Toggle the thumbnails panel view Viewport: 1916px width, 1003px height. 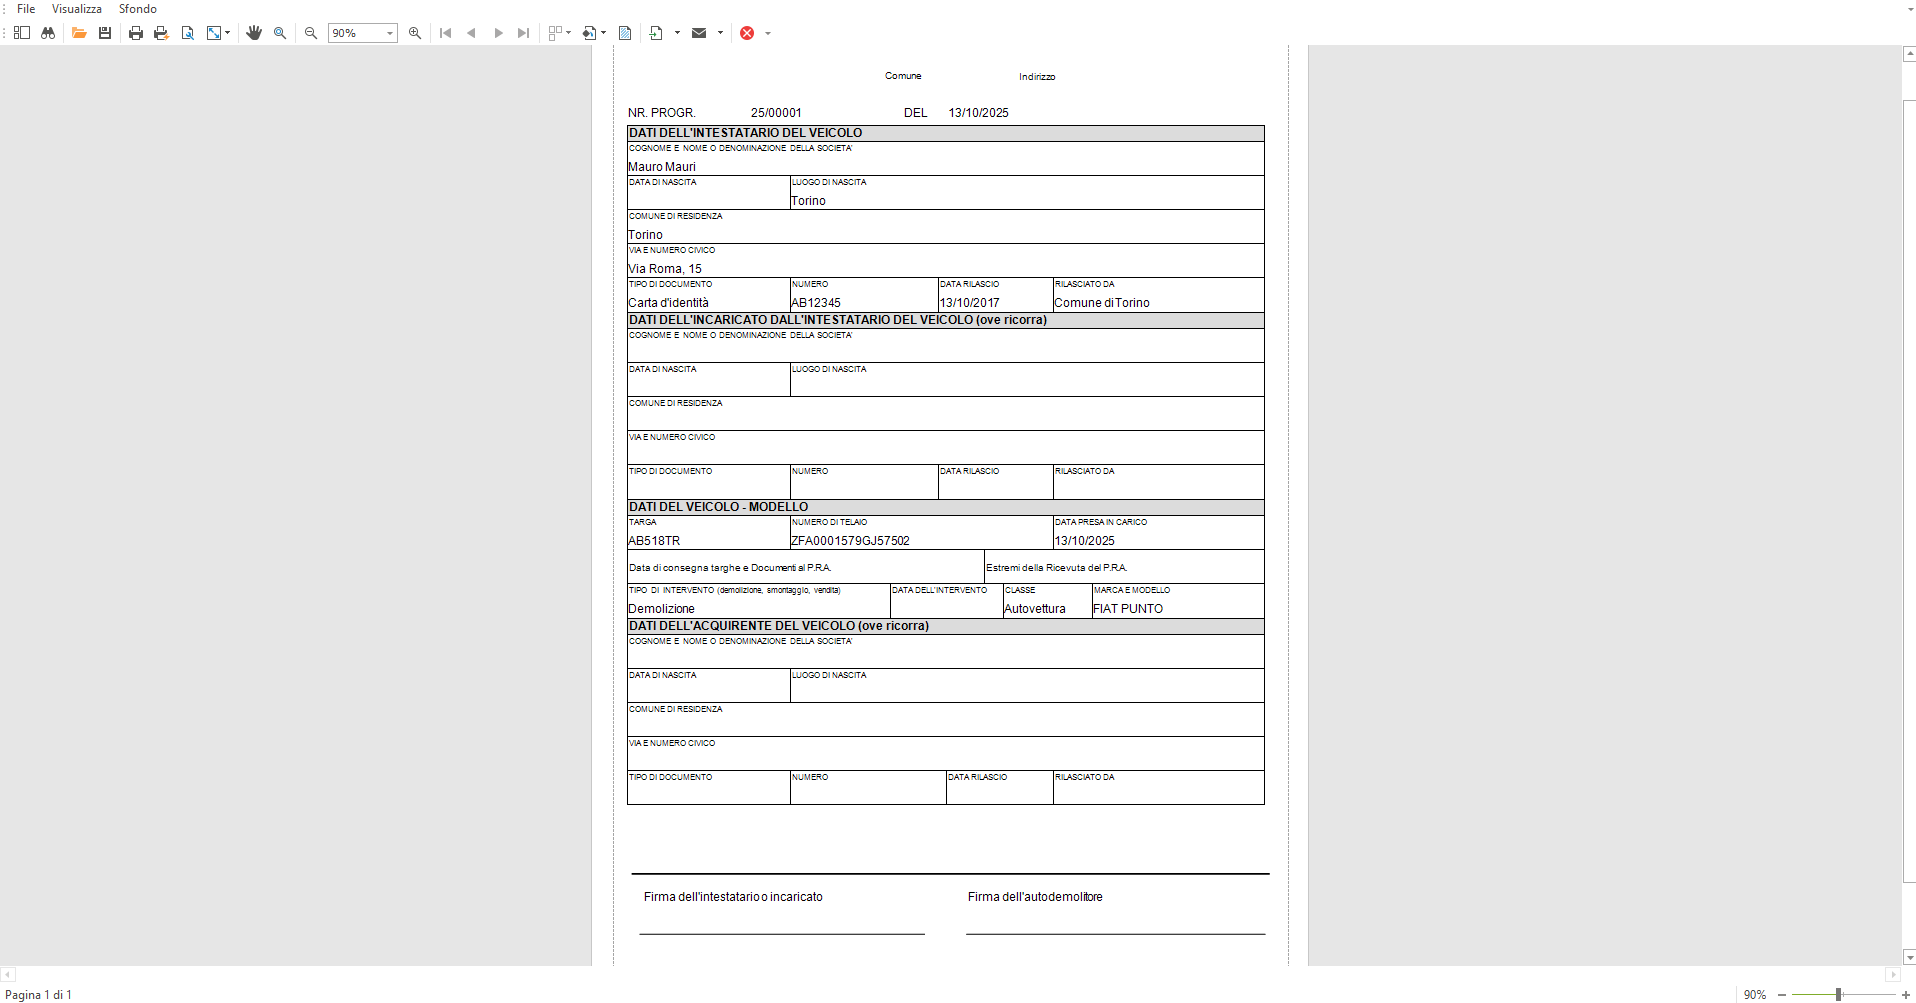click(22, 33)
